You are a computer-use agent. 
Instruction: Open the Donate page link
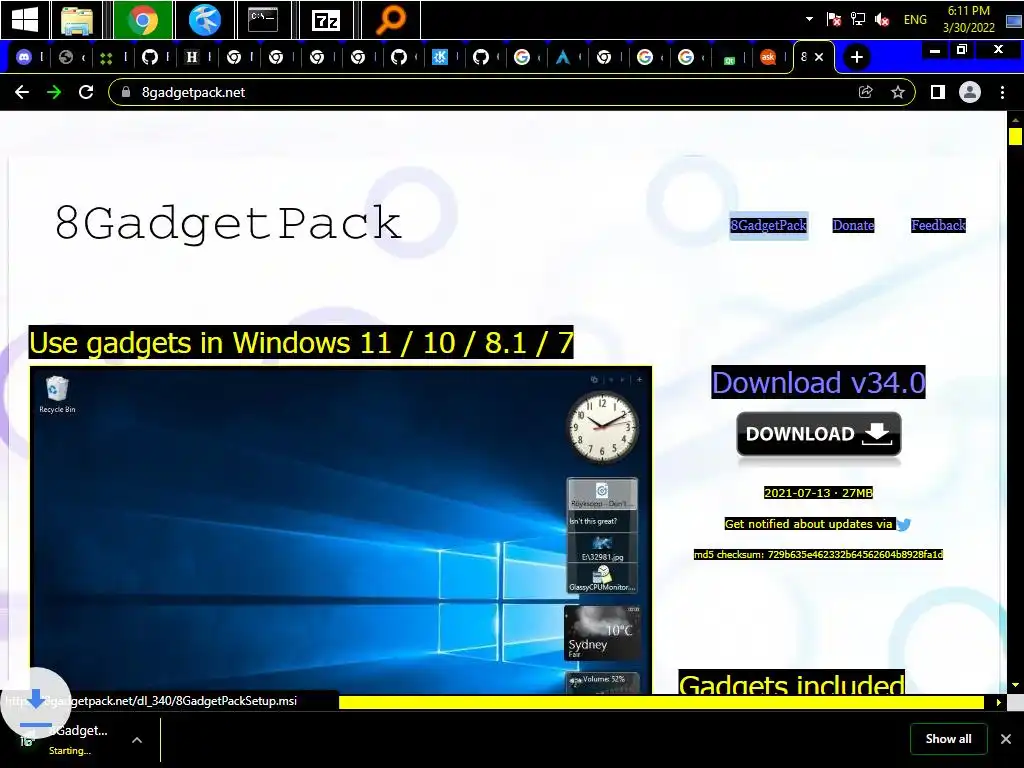(854, 225)
